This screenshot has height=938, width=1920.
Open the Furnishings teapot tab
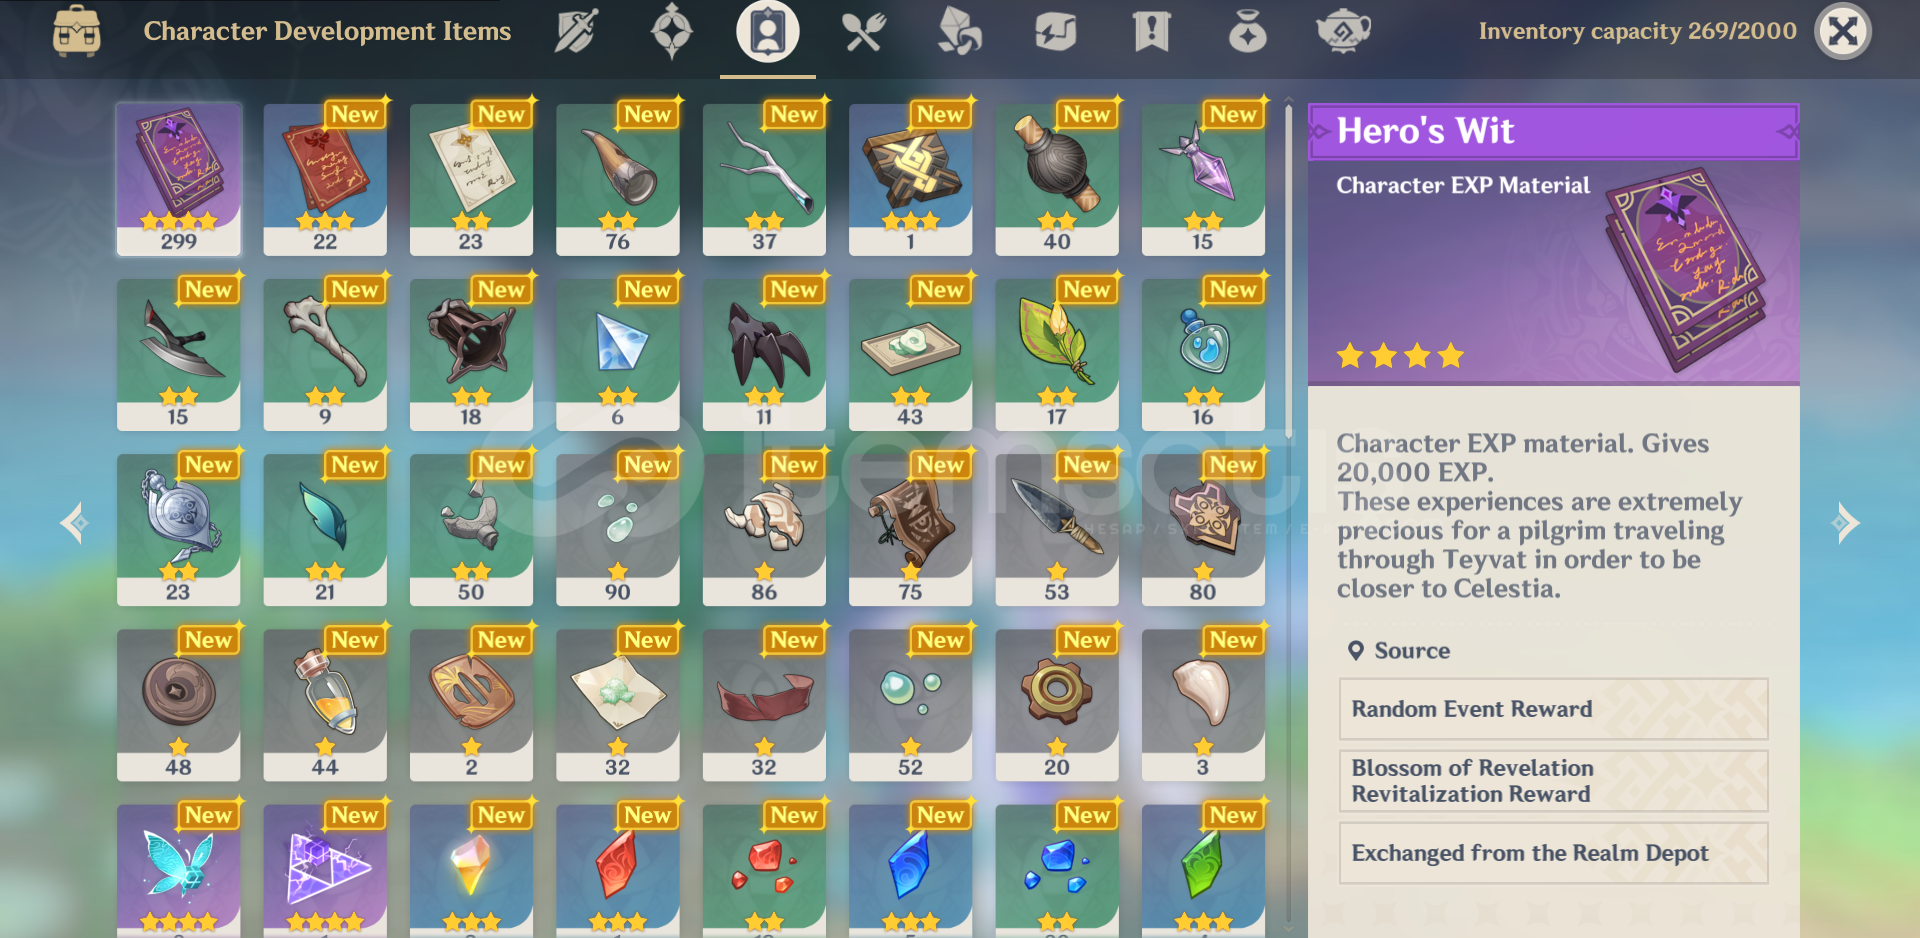[x=1343, y=31]
